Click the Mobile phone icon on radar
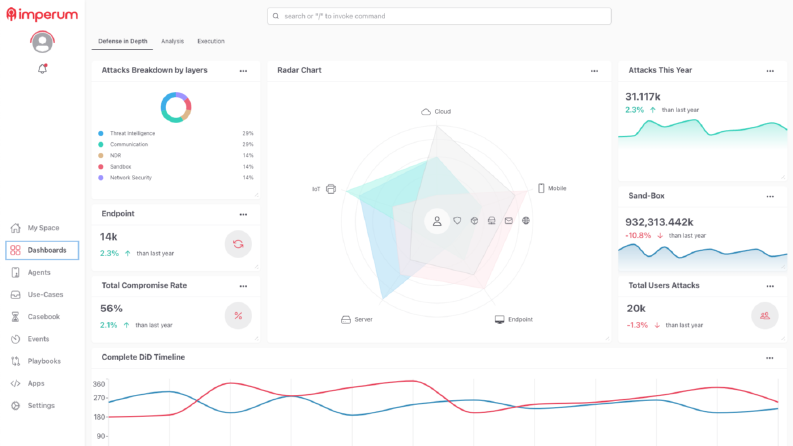This screenshot has width=793, height=446. pyautogui.click(x=541, y=188)
